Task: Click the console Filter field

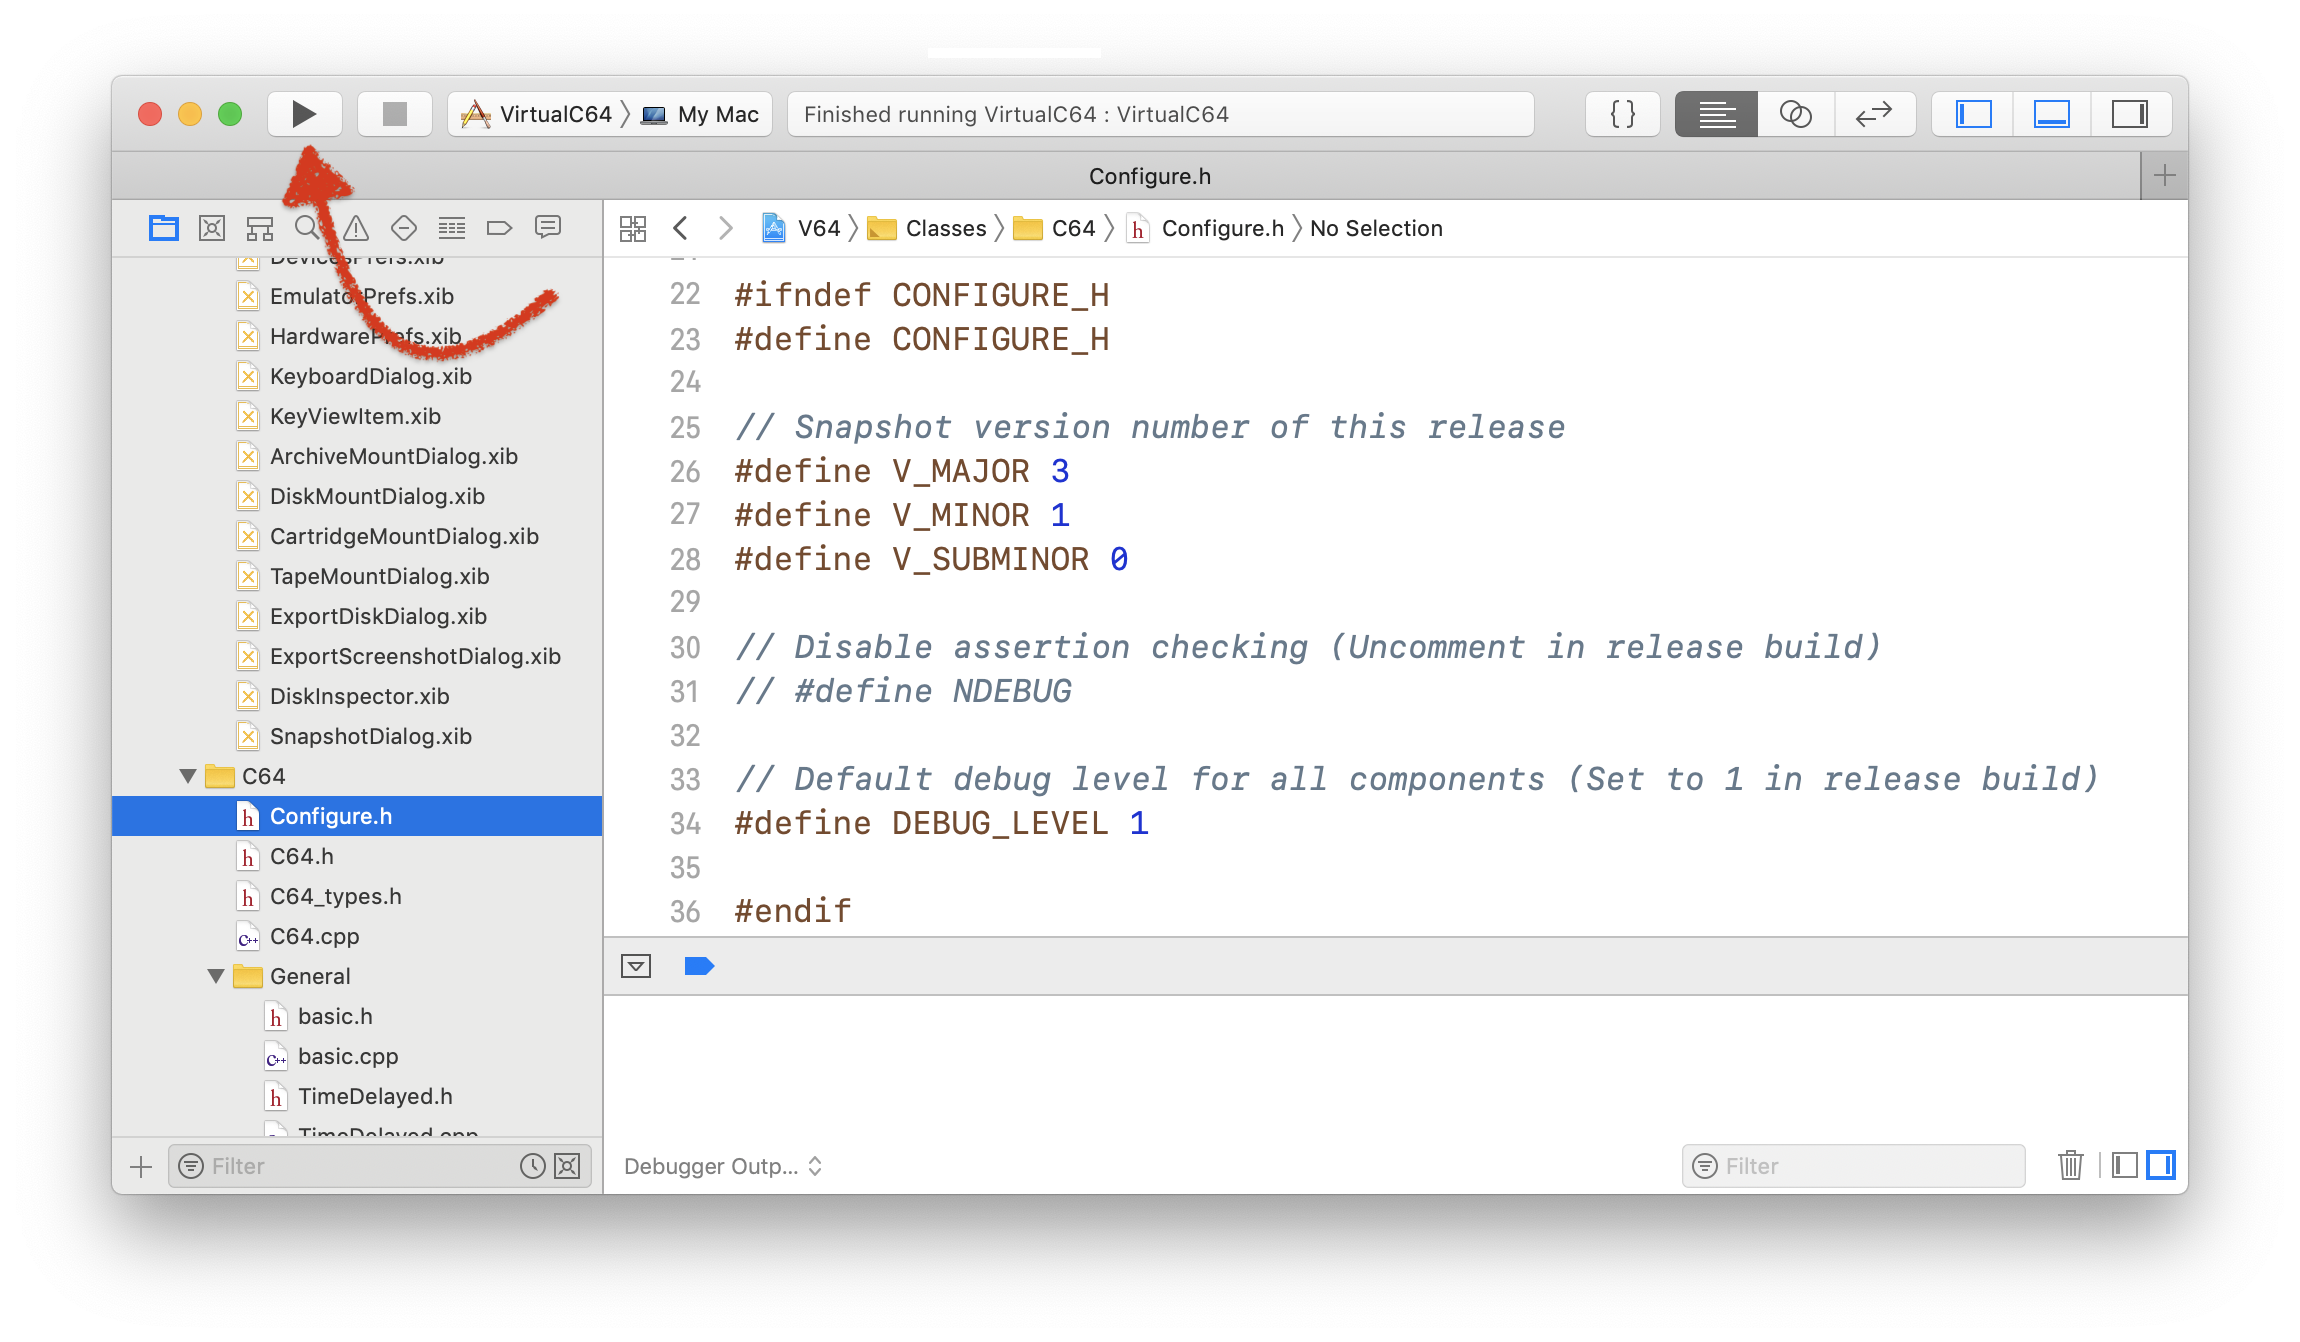Action: [1853, 1166]
